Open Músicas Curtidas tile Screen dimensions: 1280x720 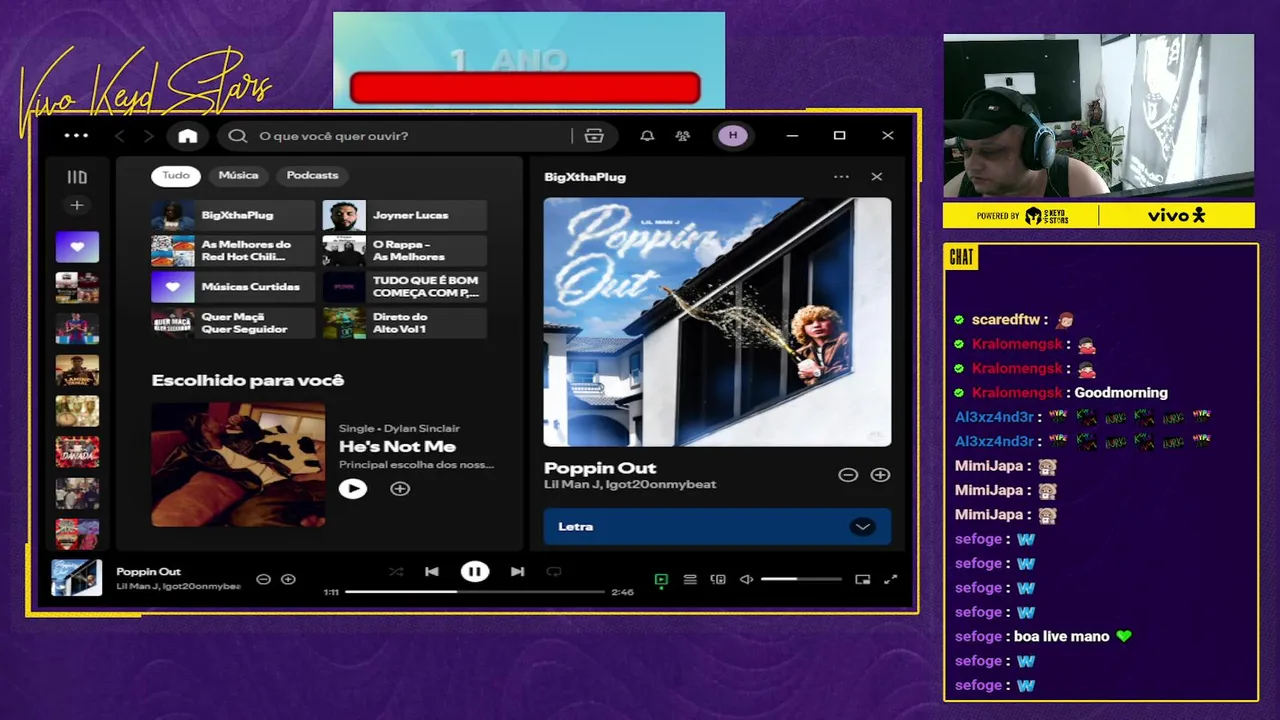point(233,287)
